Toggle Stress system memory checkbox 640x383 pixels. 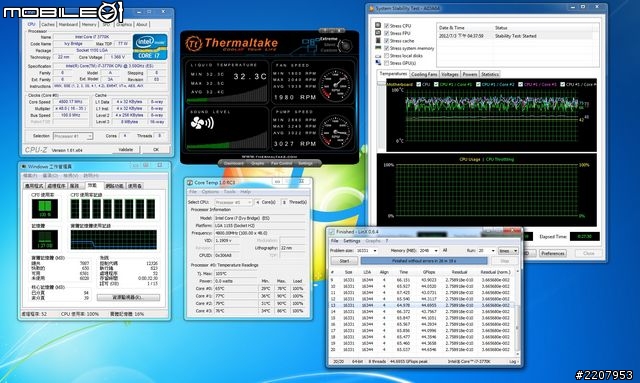click(x=387, y=48)
